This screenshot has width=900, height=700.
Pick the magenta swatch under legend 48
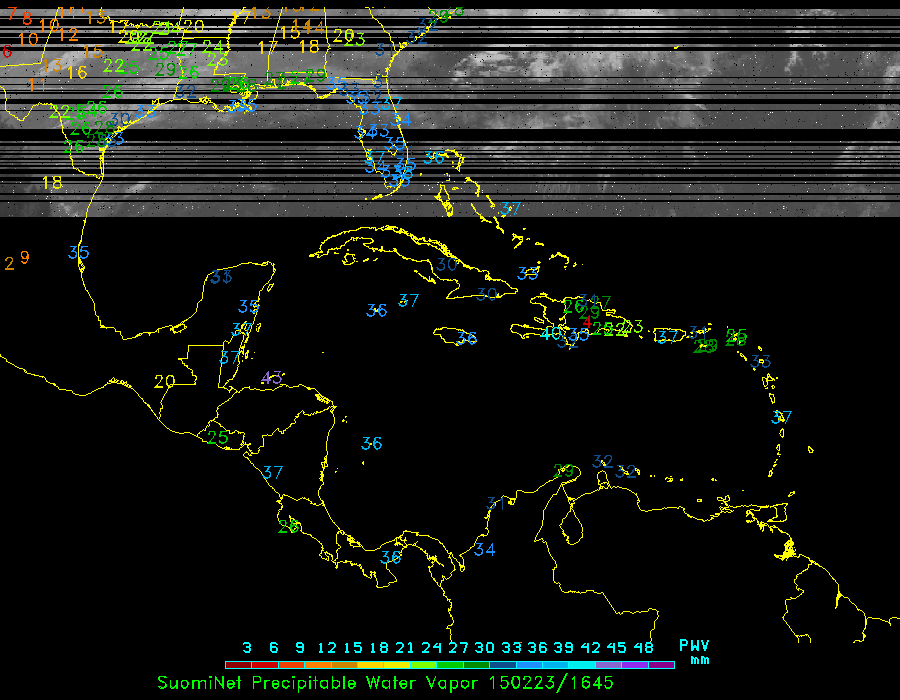[661, 664]
